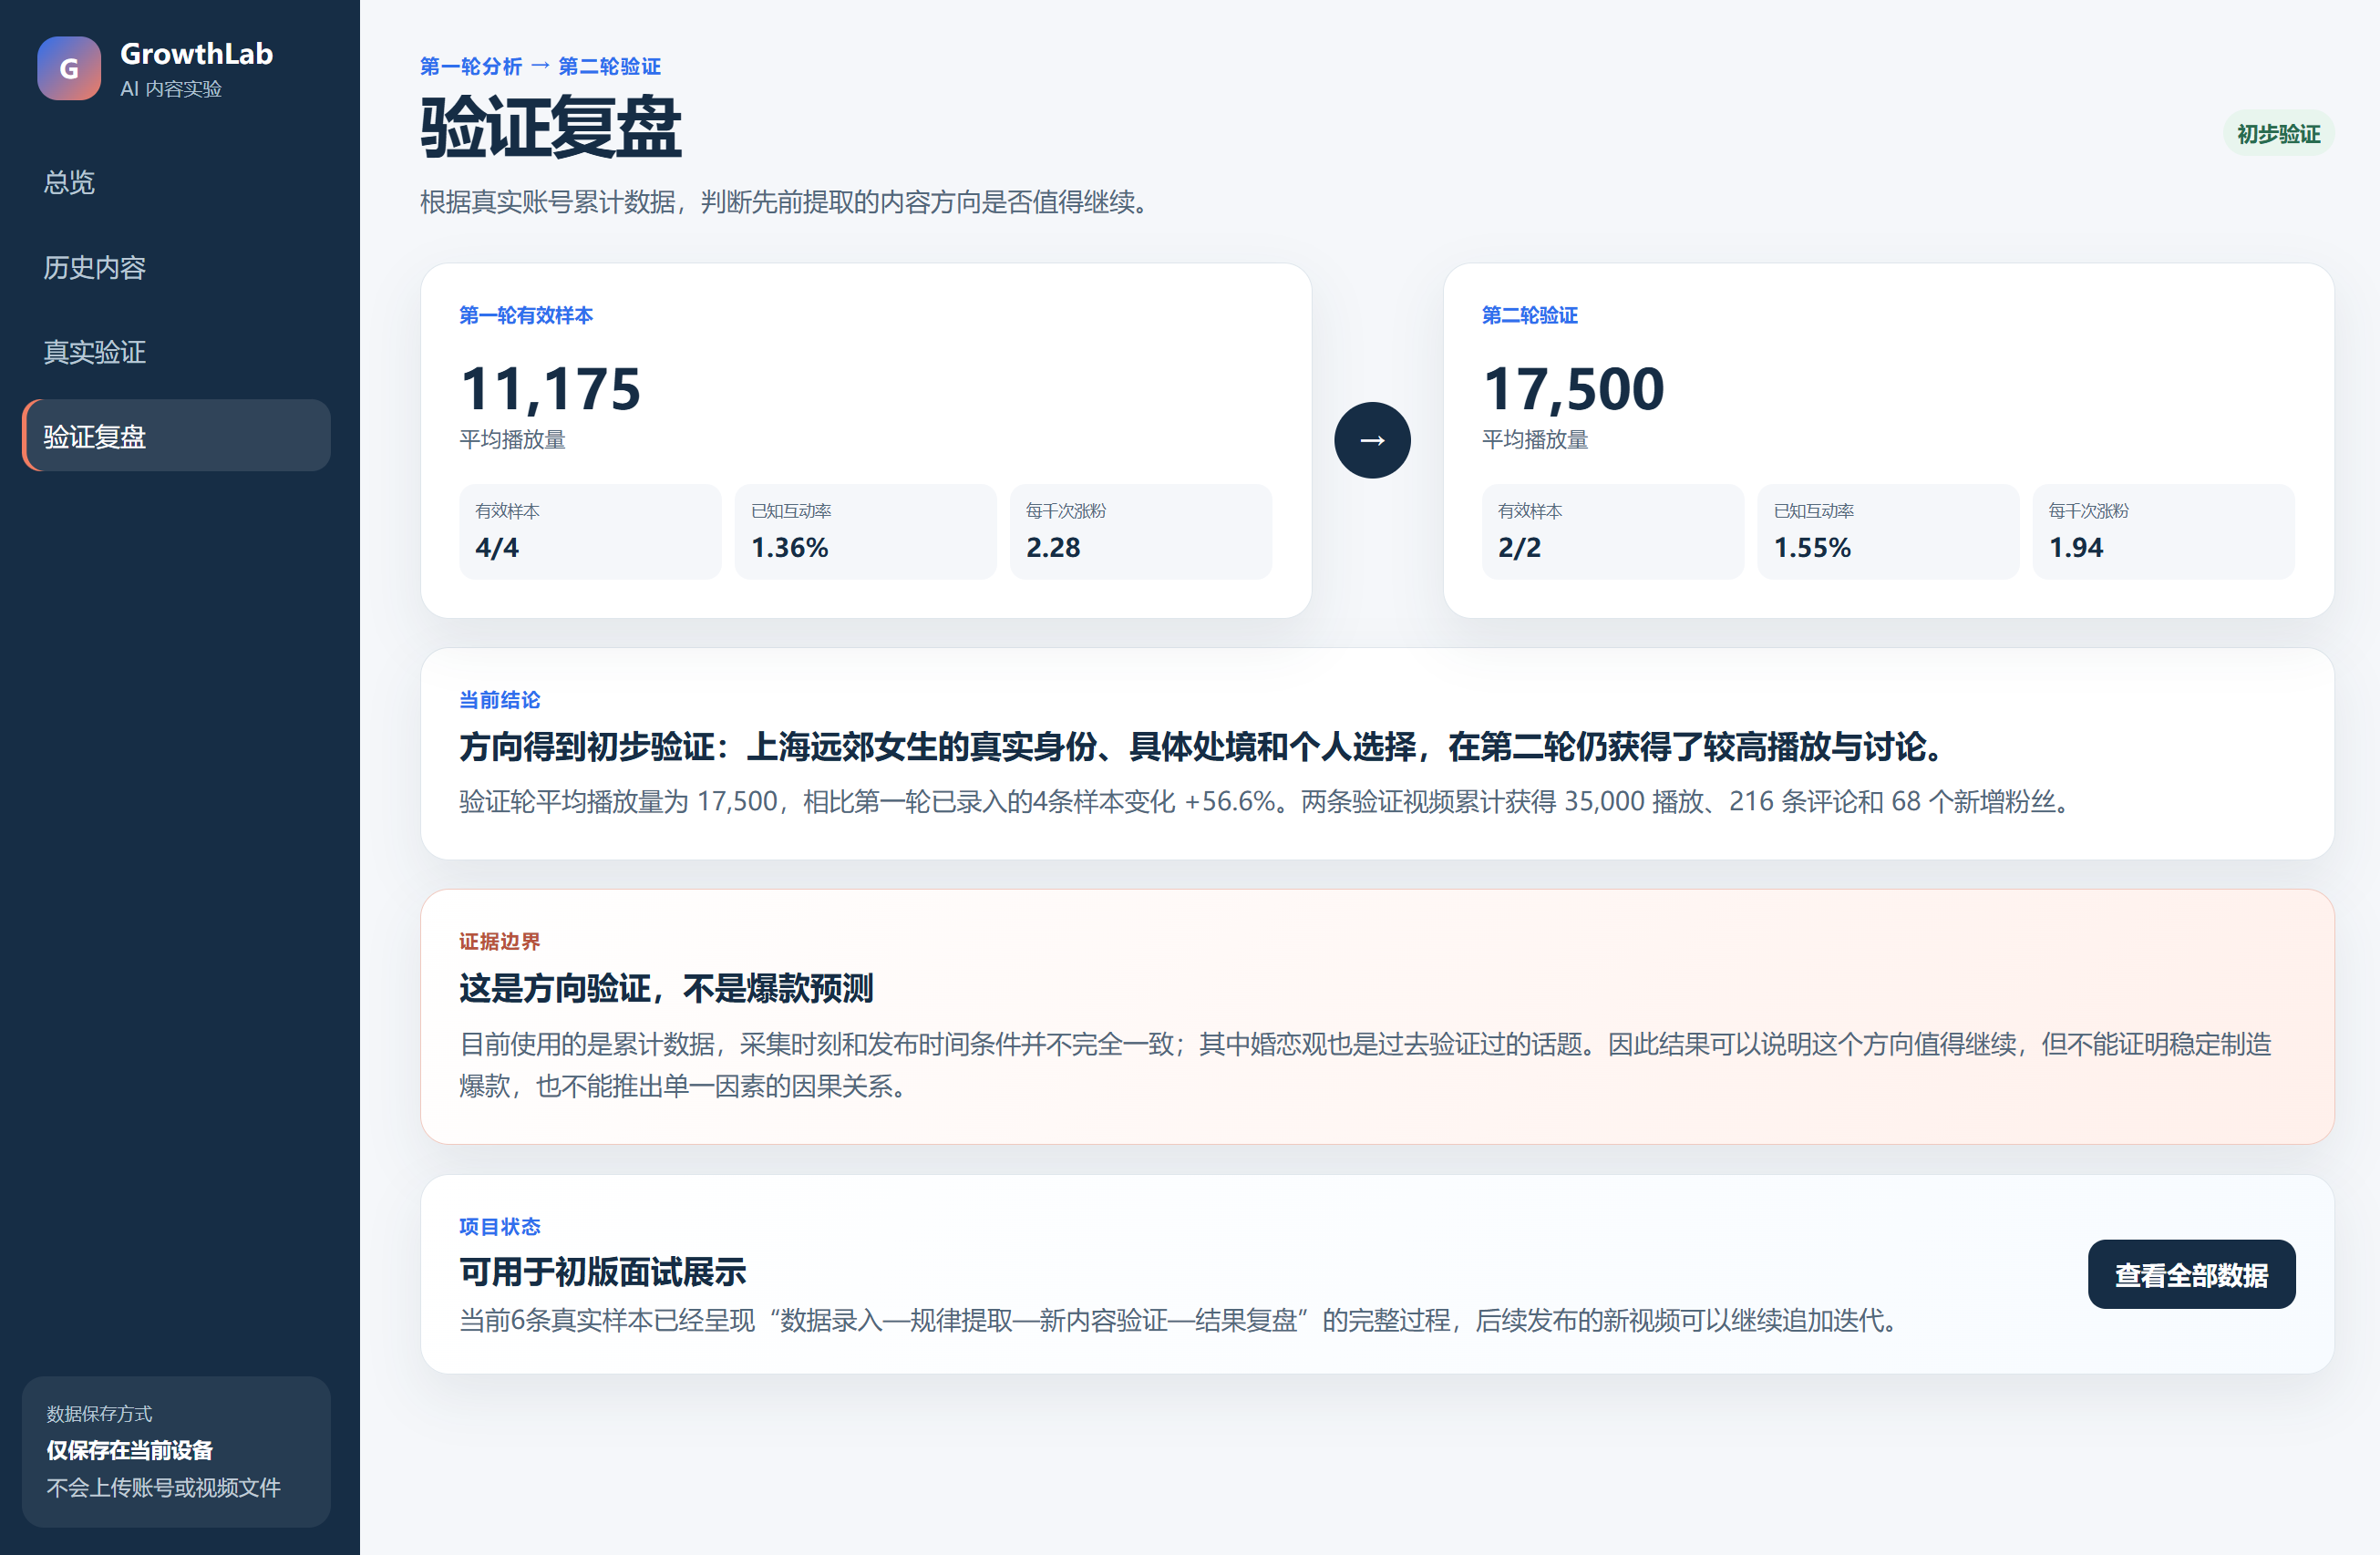Click the 2.28 follower gain cell
The image size is (2380, 1555).
(x=1141, y=532)
